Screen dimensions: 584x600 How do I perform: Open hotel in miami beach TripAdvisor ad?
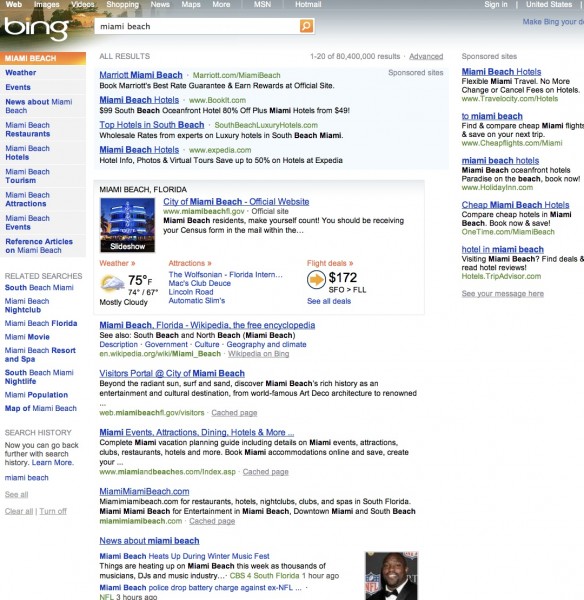pos(502,249)
